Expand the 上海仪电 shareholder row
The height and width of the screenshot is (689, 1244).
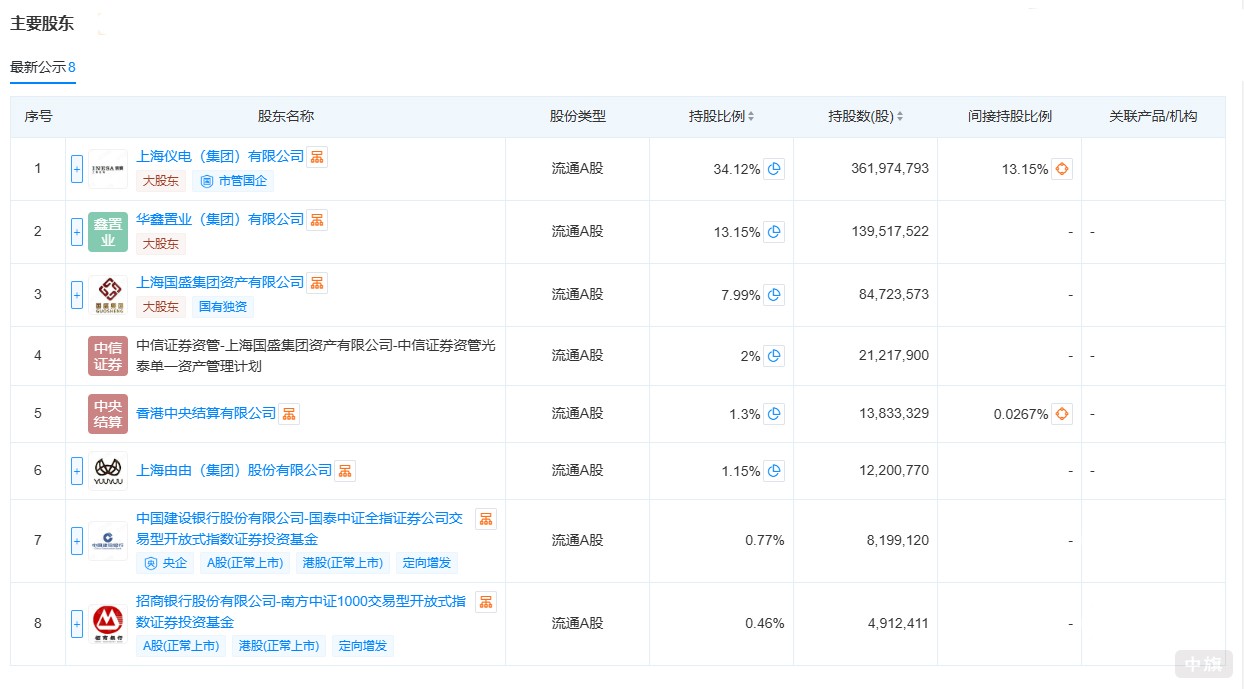pyautogui.click(x=76, y=169)
